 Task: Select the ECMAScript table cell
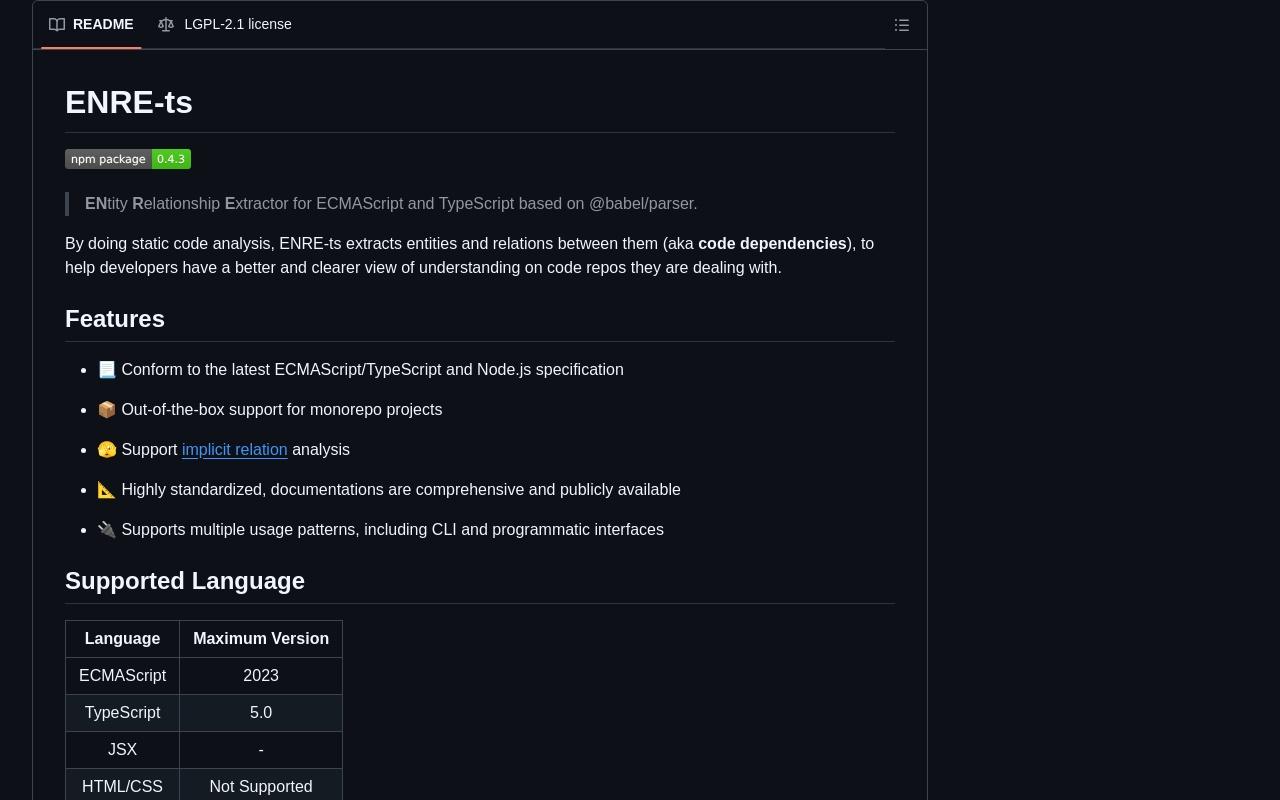[122, 676]
